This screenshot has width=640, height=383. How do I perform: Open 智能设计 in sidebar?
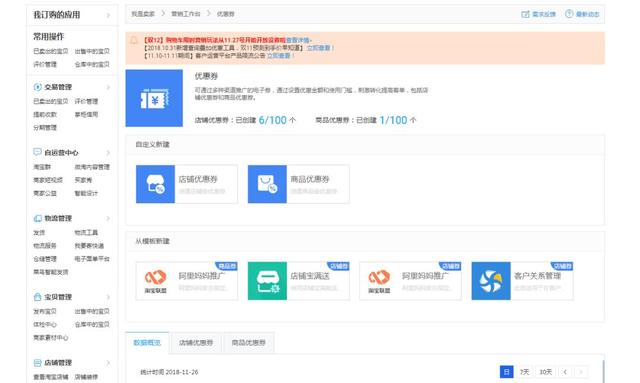point(86,193)
